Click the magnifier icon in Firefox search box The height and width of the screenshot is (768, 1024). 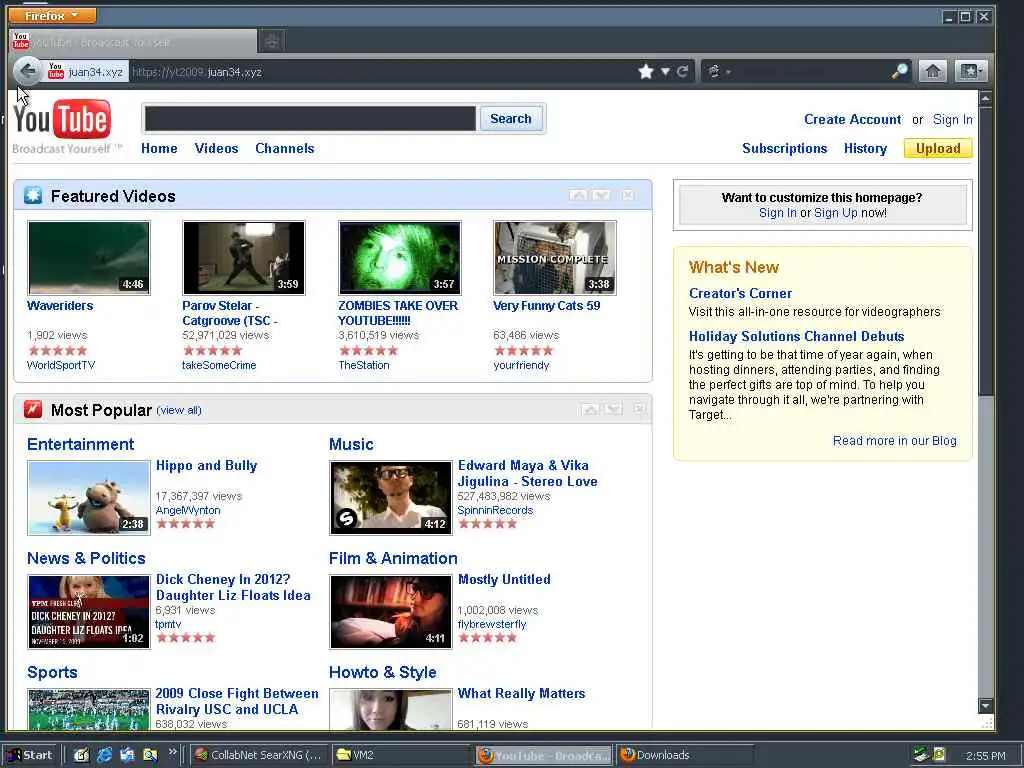pos(900,71)
